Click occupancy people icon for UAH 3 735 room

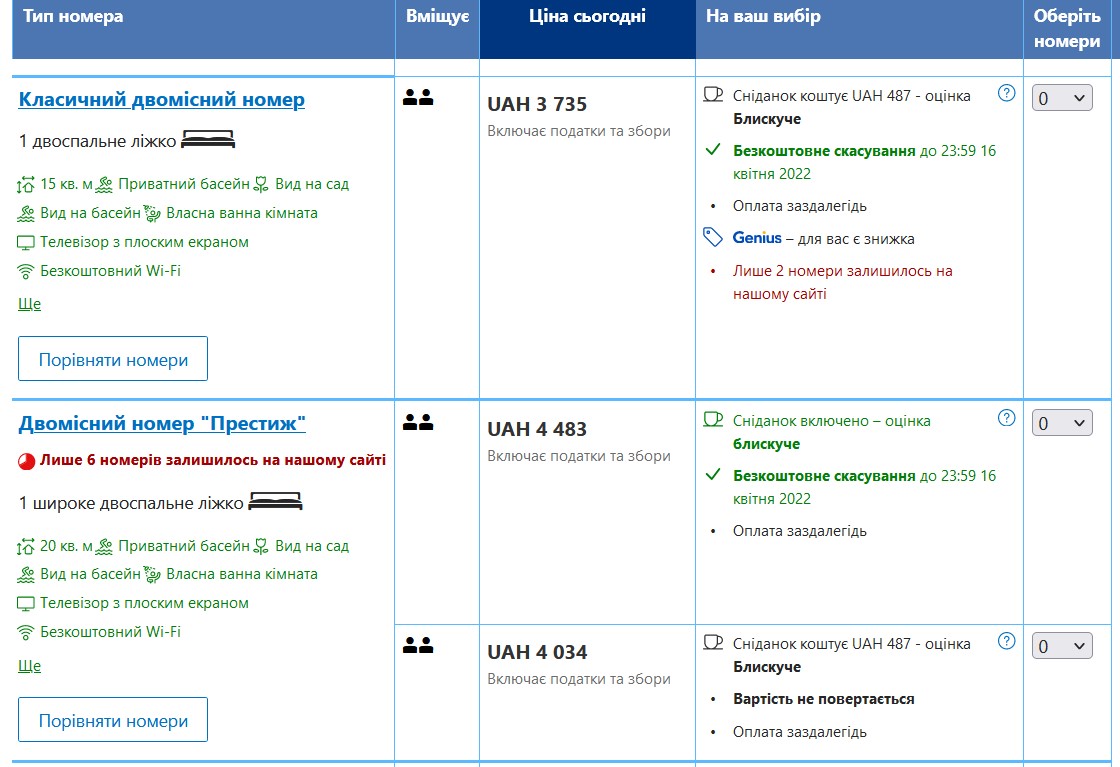(x=418, y=98)
